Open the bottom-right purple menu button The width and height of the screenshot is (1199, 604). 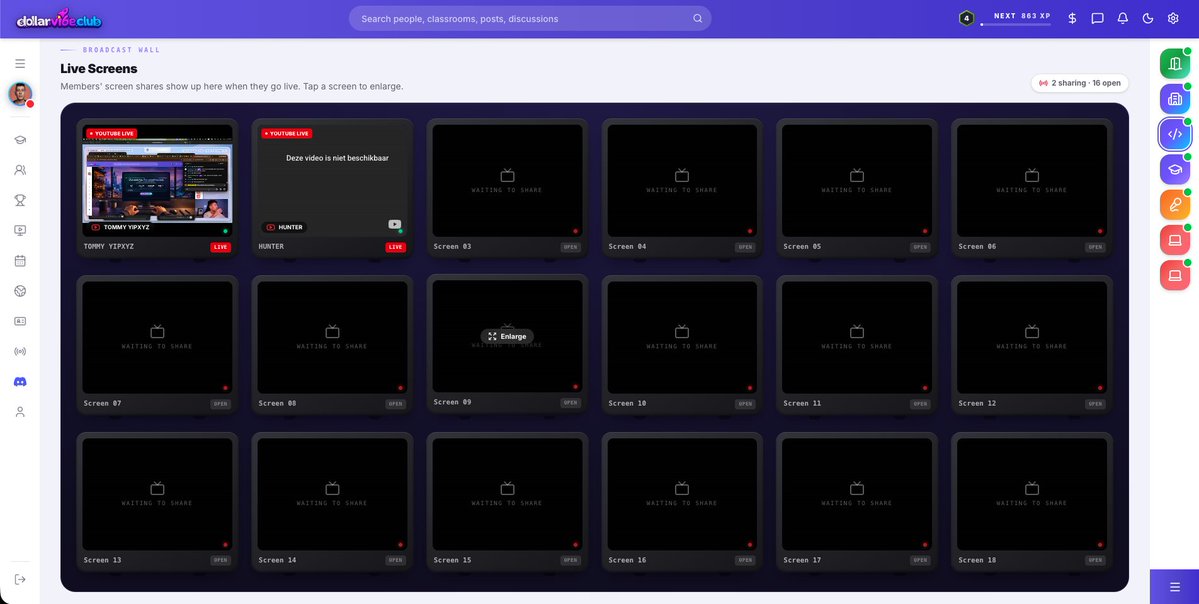click(x=1175, y=587)
